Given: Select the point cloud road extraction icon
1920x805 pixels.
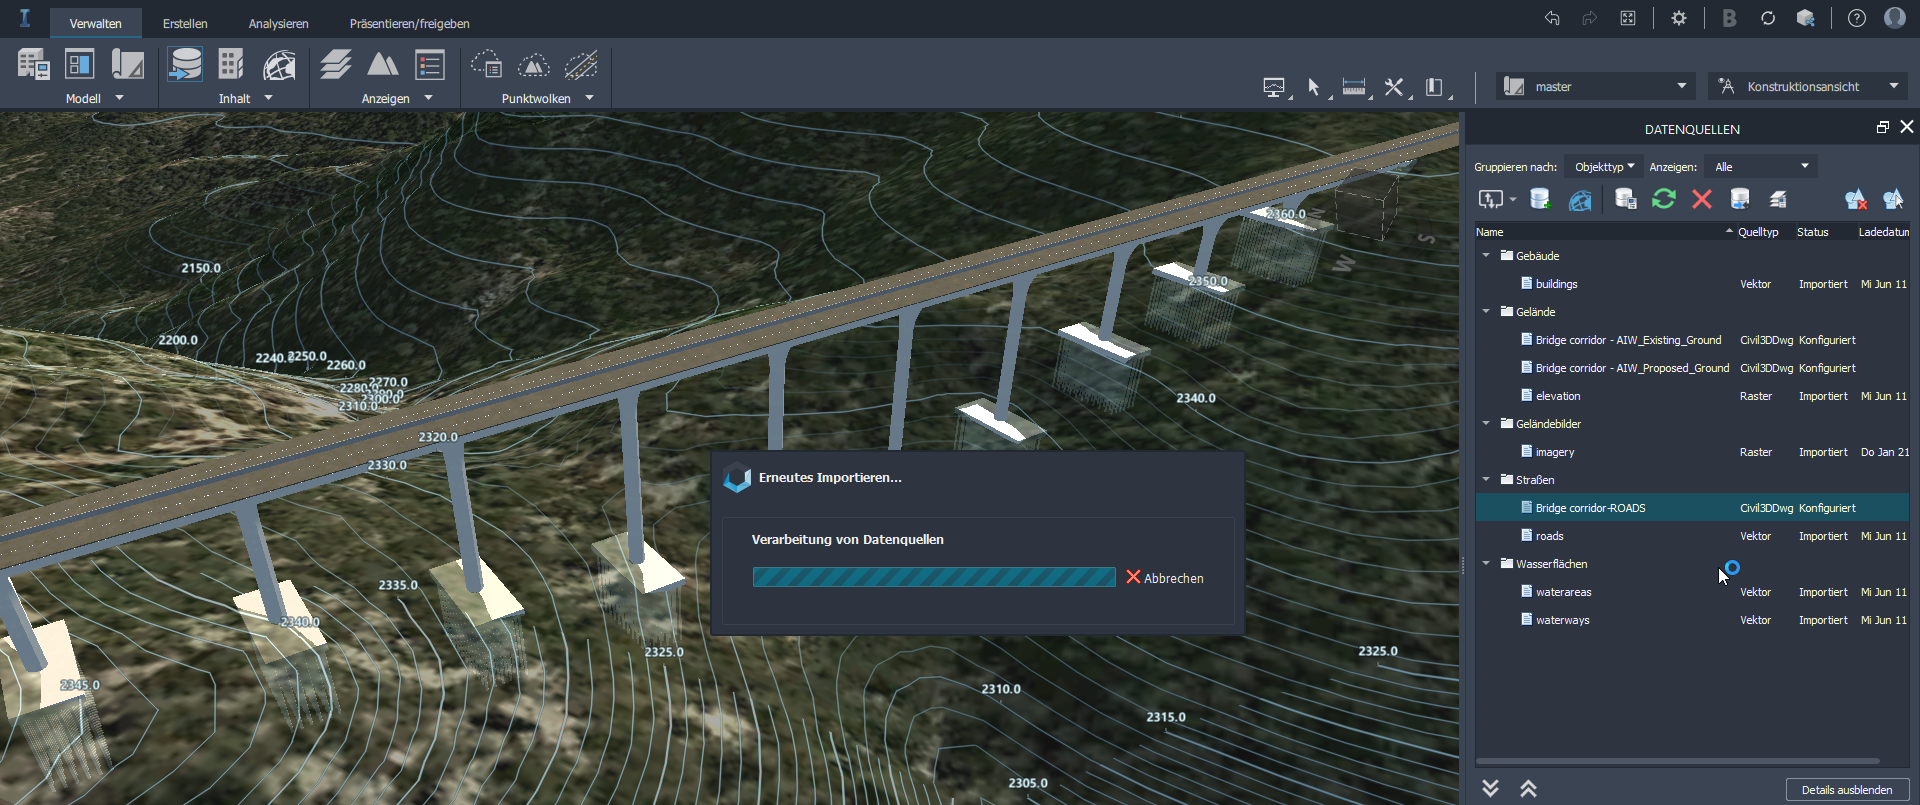Looking at the screenshot, I should click(x=581, y=65).
